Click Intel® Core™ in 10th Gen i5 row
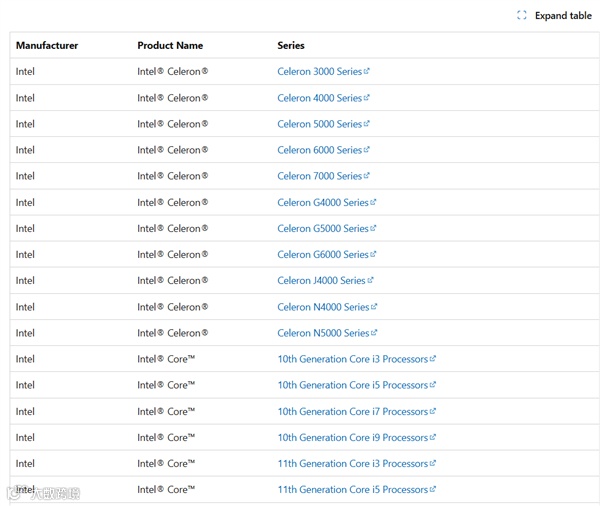Viewport: 600px width, 506px height. (x=166, y=385)
